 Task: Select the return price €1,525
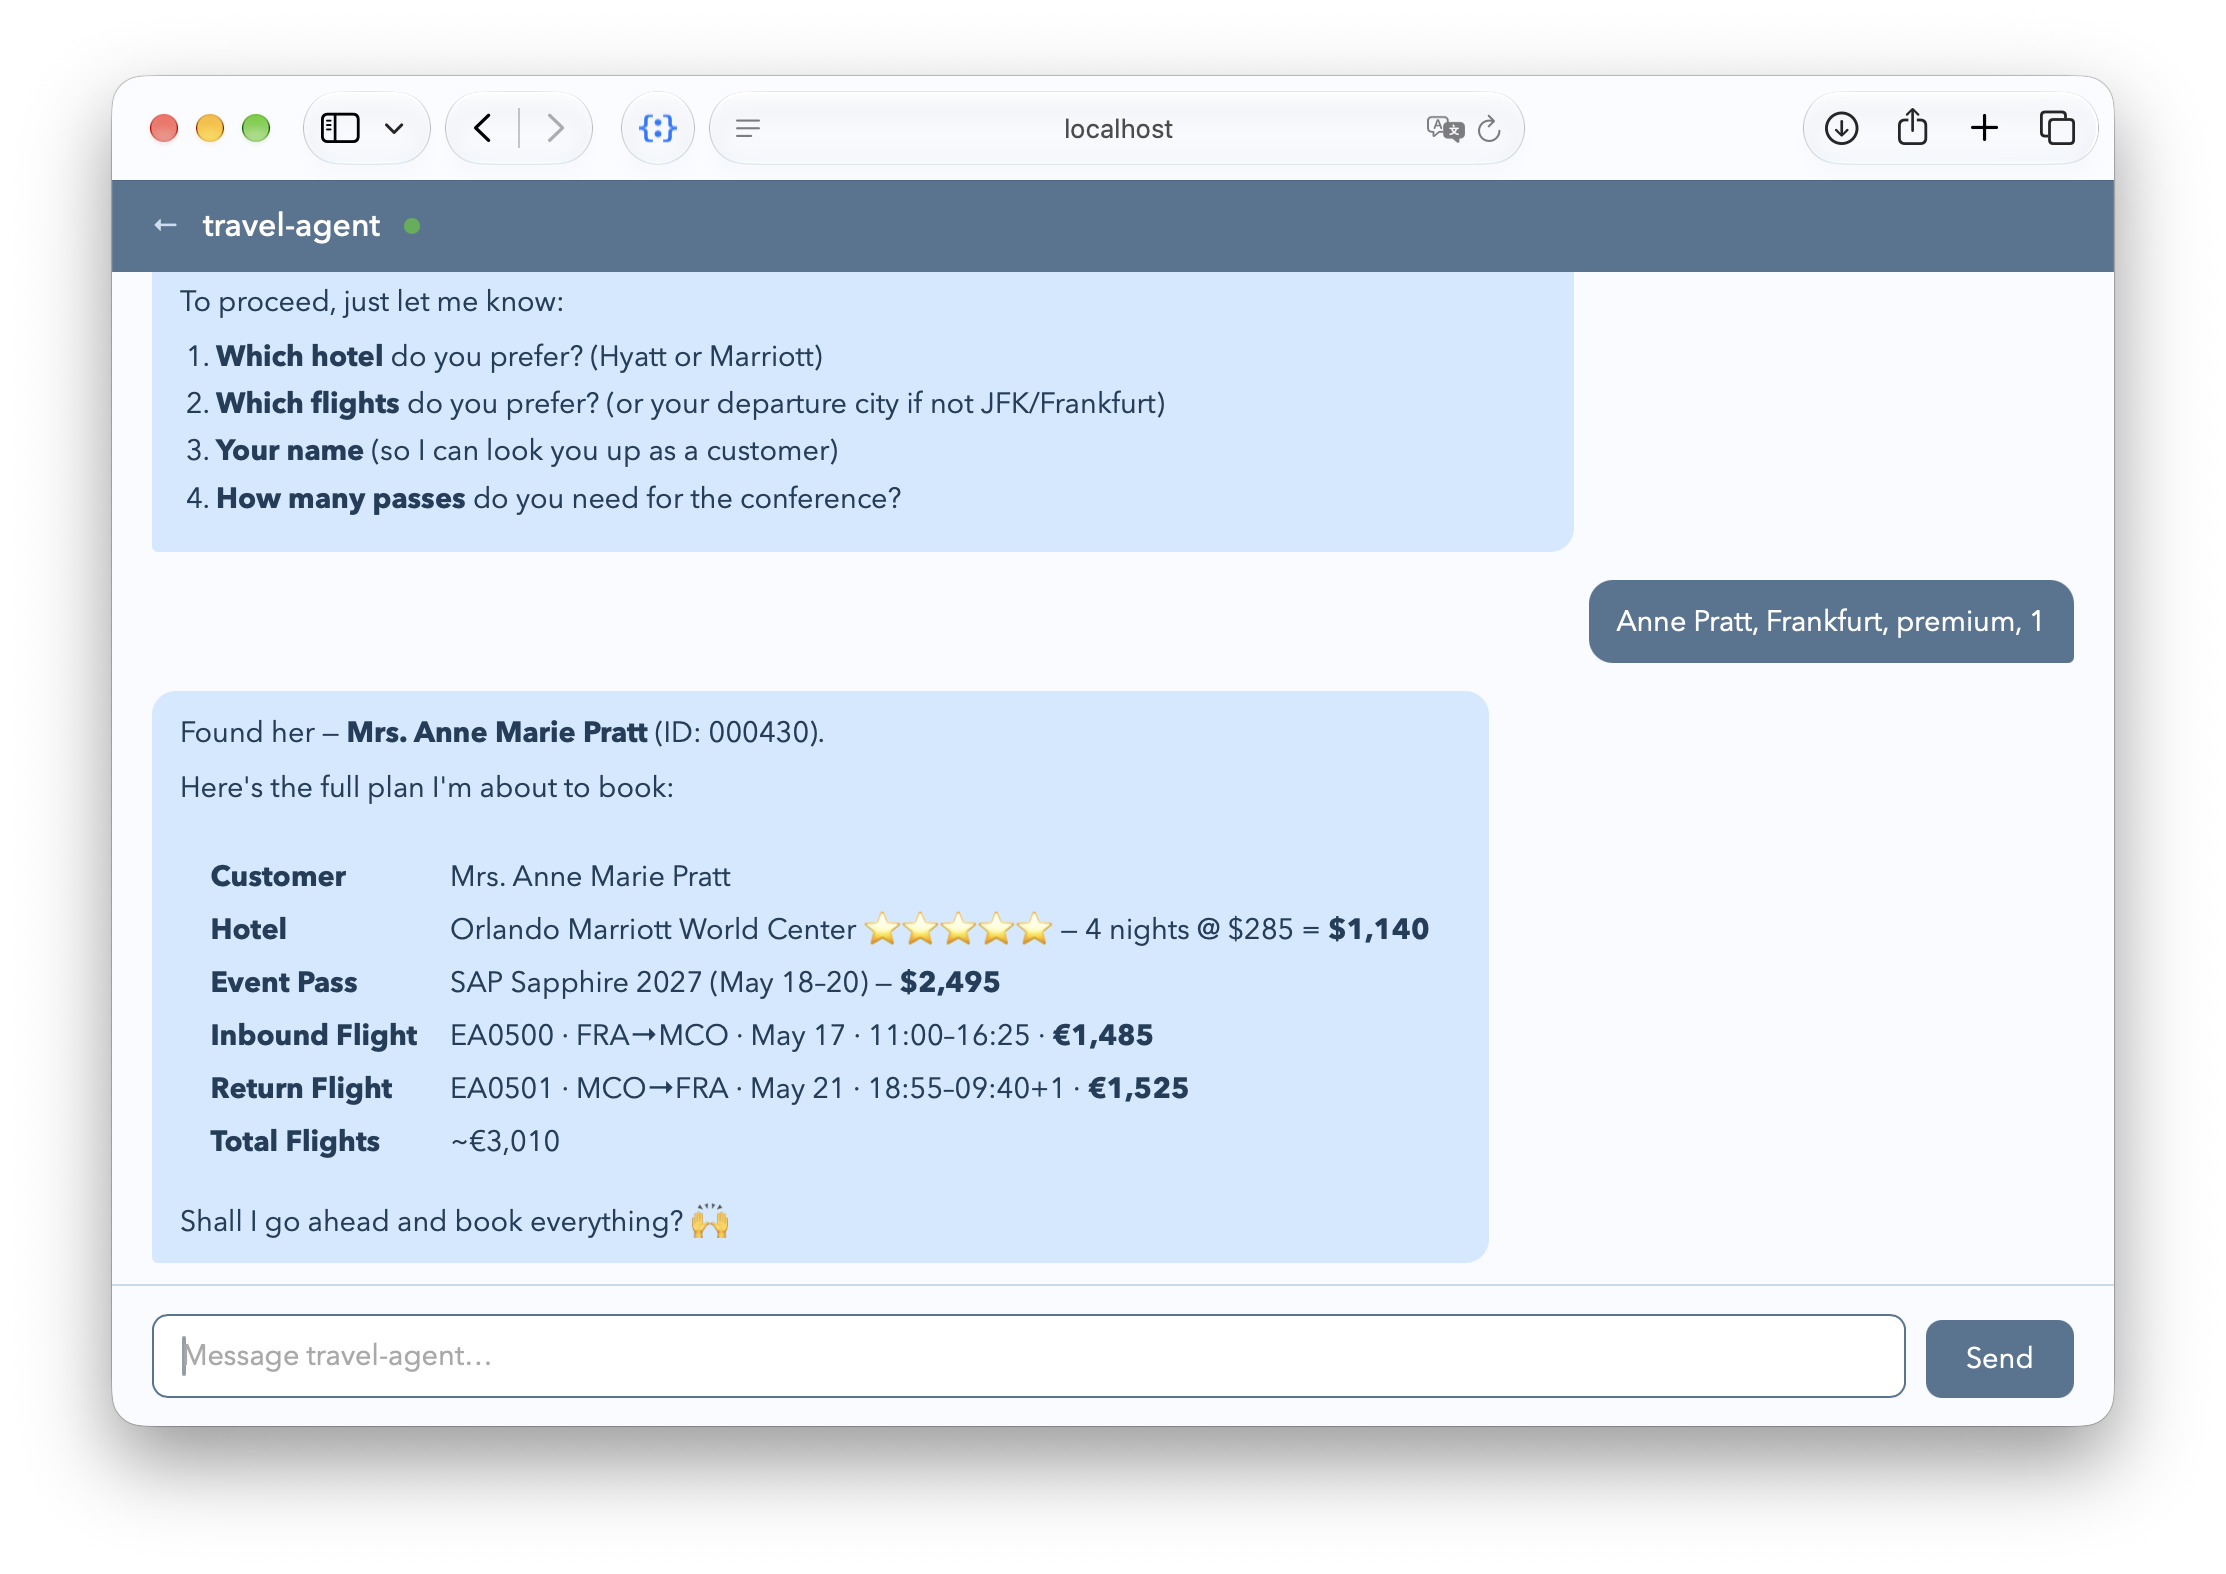point(1139,1088)
